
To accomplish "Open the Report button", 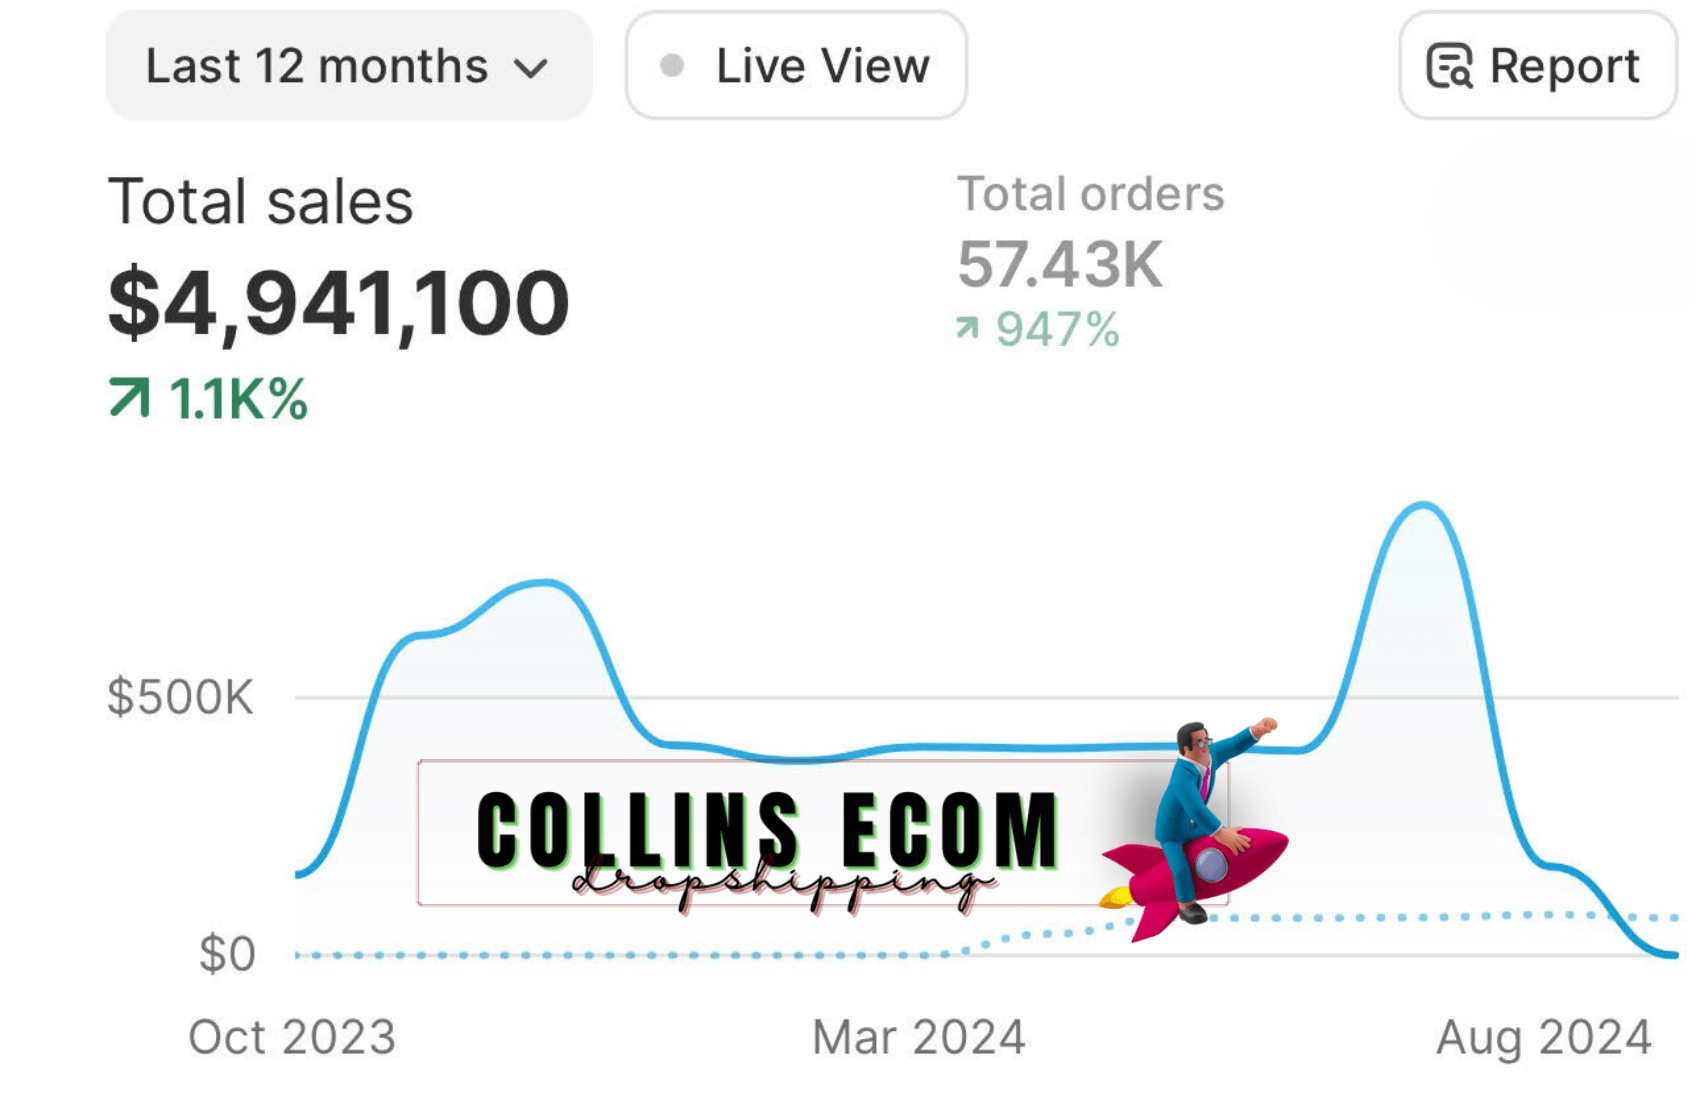I will [x=1537, y=66].
